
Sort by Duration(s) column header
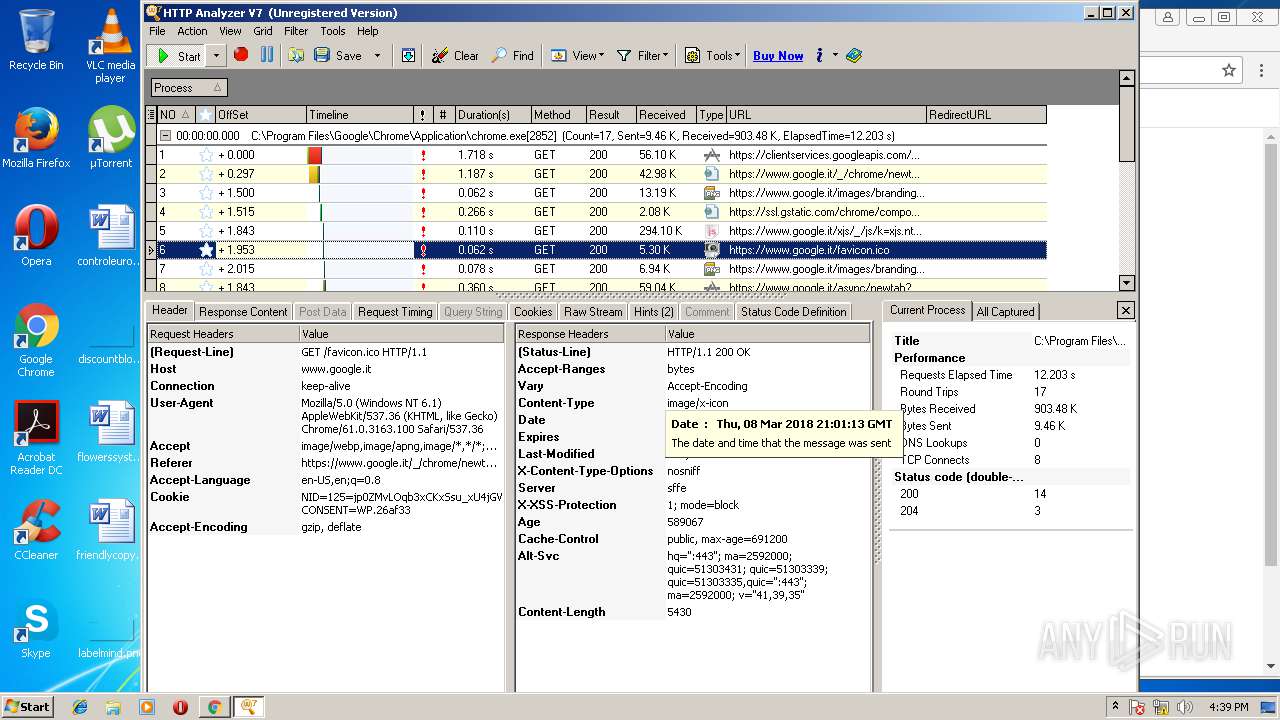492,115
